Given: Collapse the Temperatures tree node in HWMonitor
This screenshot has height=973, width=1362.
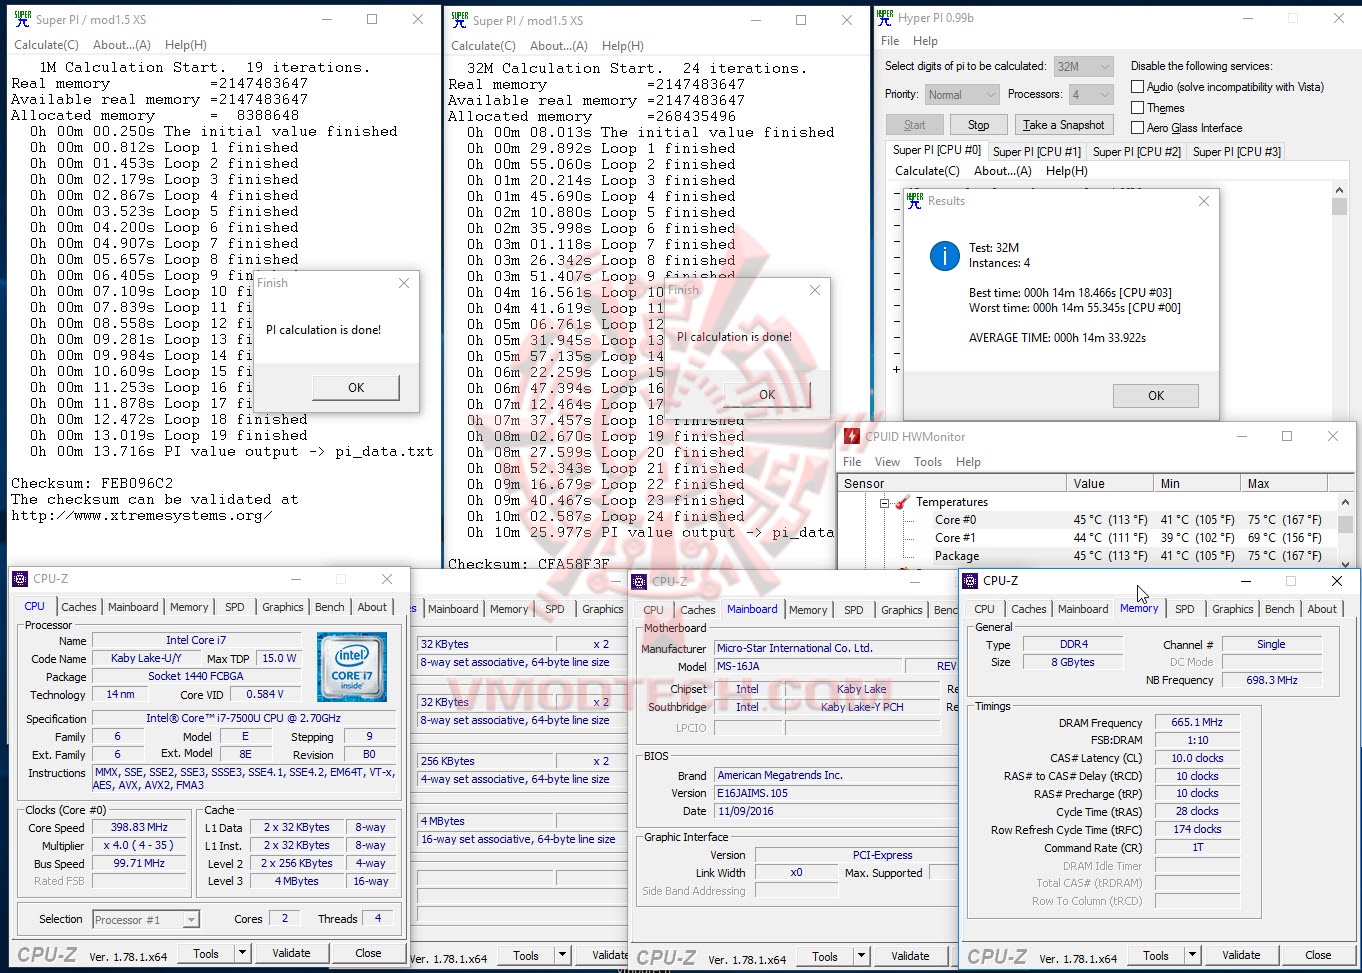Looking at the screenshot, I should click(x=885, y=503).
